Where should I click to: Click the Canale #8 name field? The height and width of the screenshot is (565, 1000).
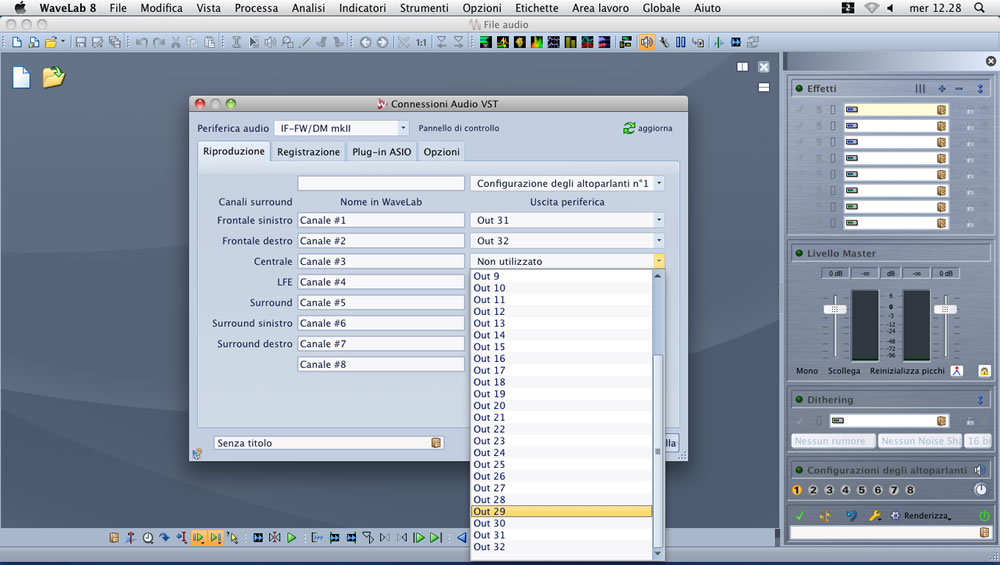(381, 364)
